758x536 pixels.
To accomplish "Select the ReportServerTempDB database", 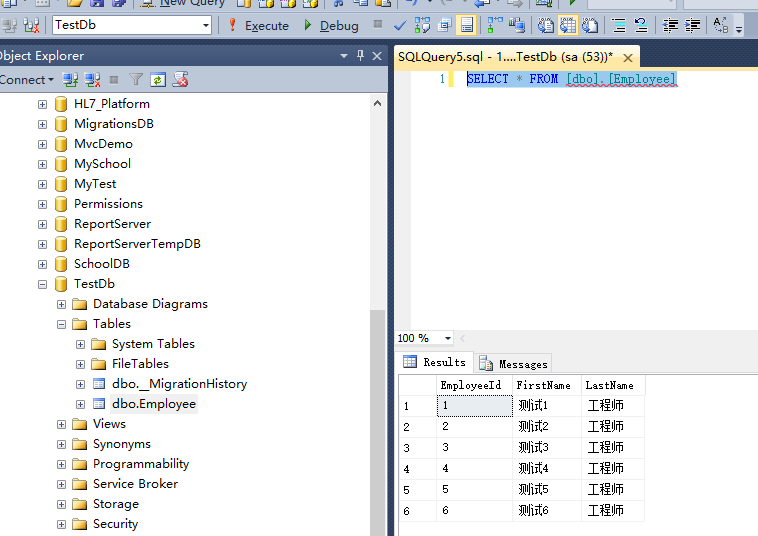I will (x=137, y=244).
